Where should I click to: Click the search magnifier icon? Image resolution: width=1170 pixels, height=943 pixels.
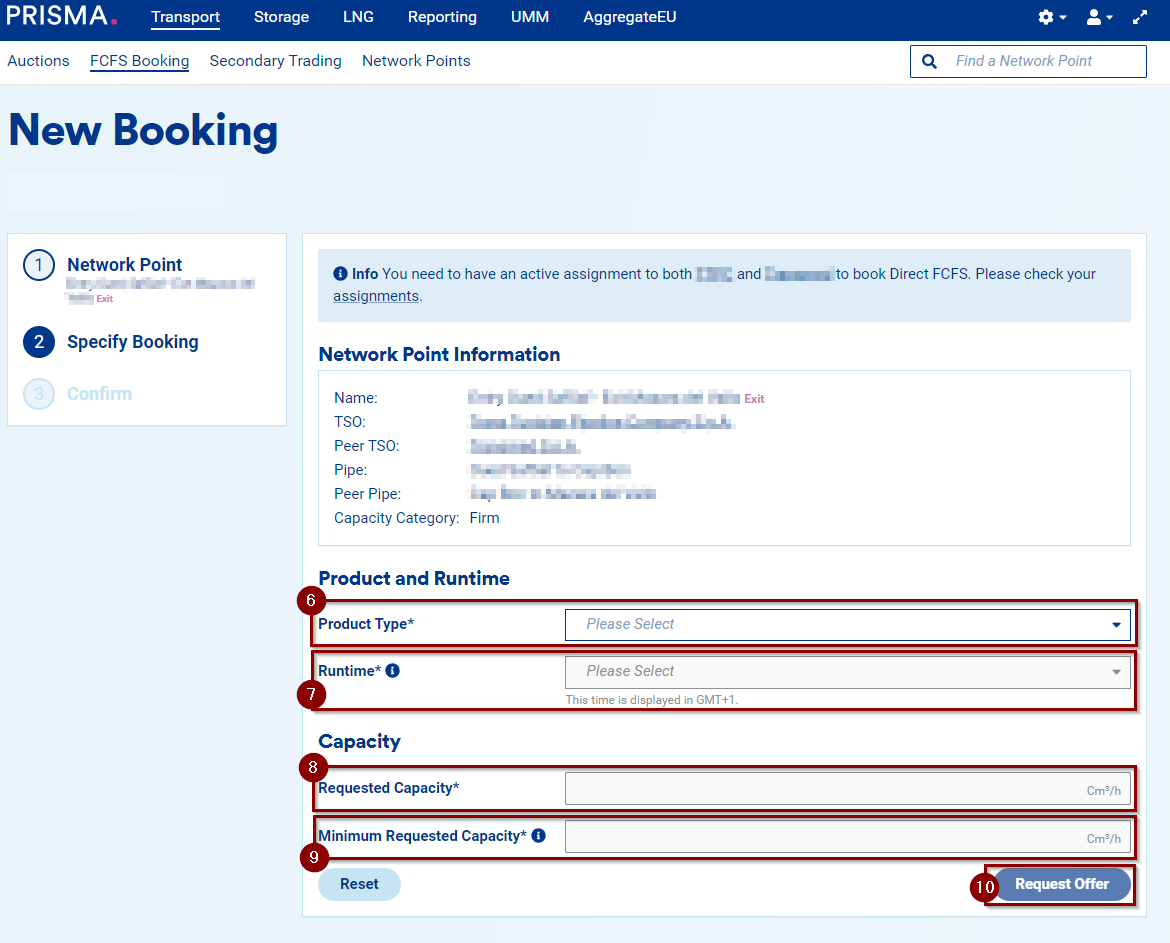click(929, 61)
